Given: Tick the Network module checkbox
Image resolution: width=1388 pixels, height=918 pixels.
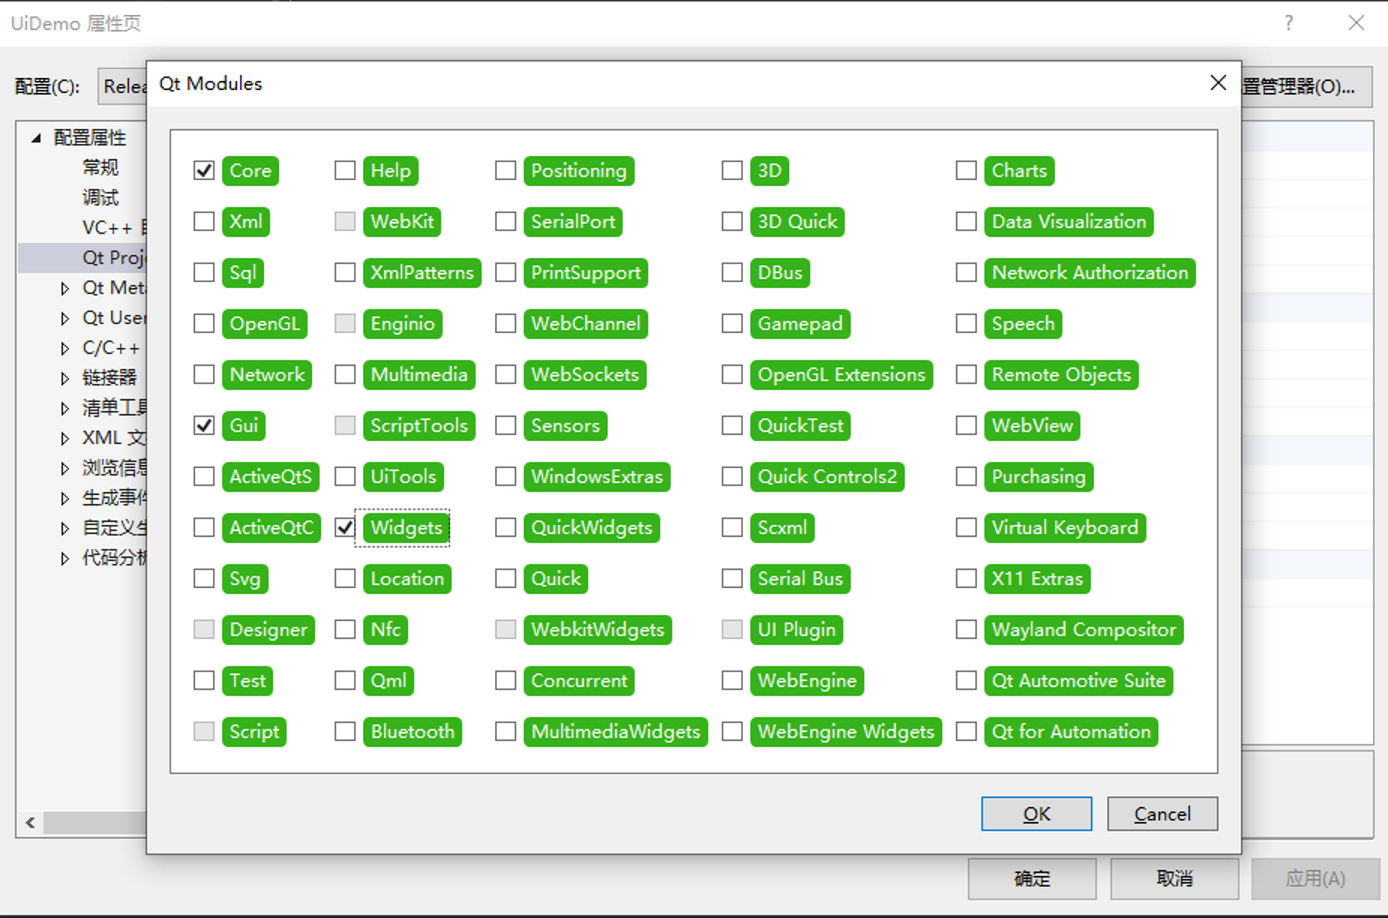Looking at the screenshot, I should (x=204, y=375).
